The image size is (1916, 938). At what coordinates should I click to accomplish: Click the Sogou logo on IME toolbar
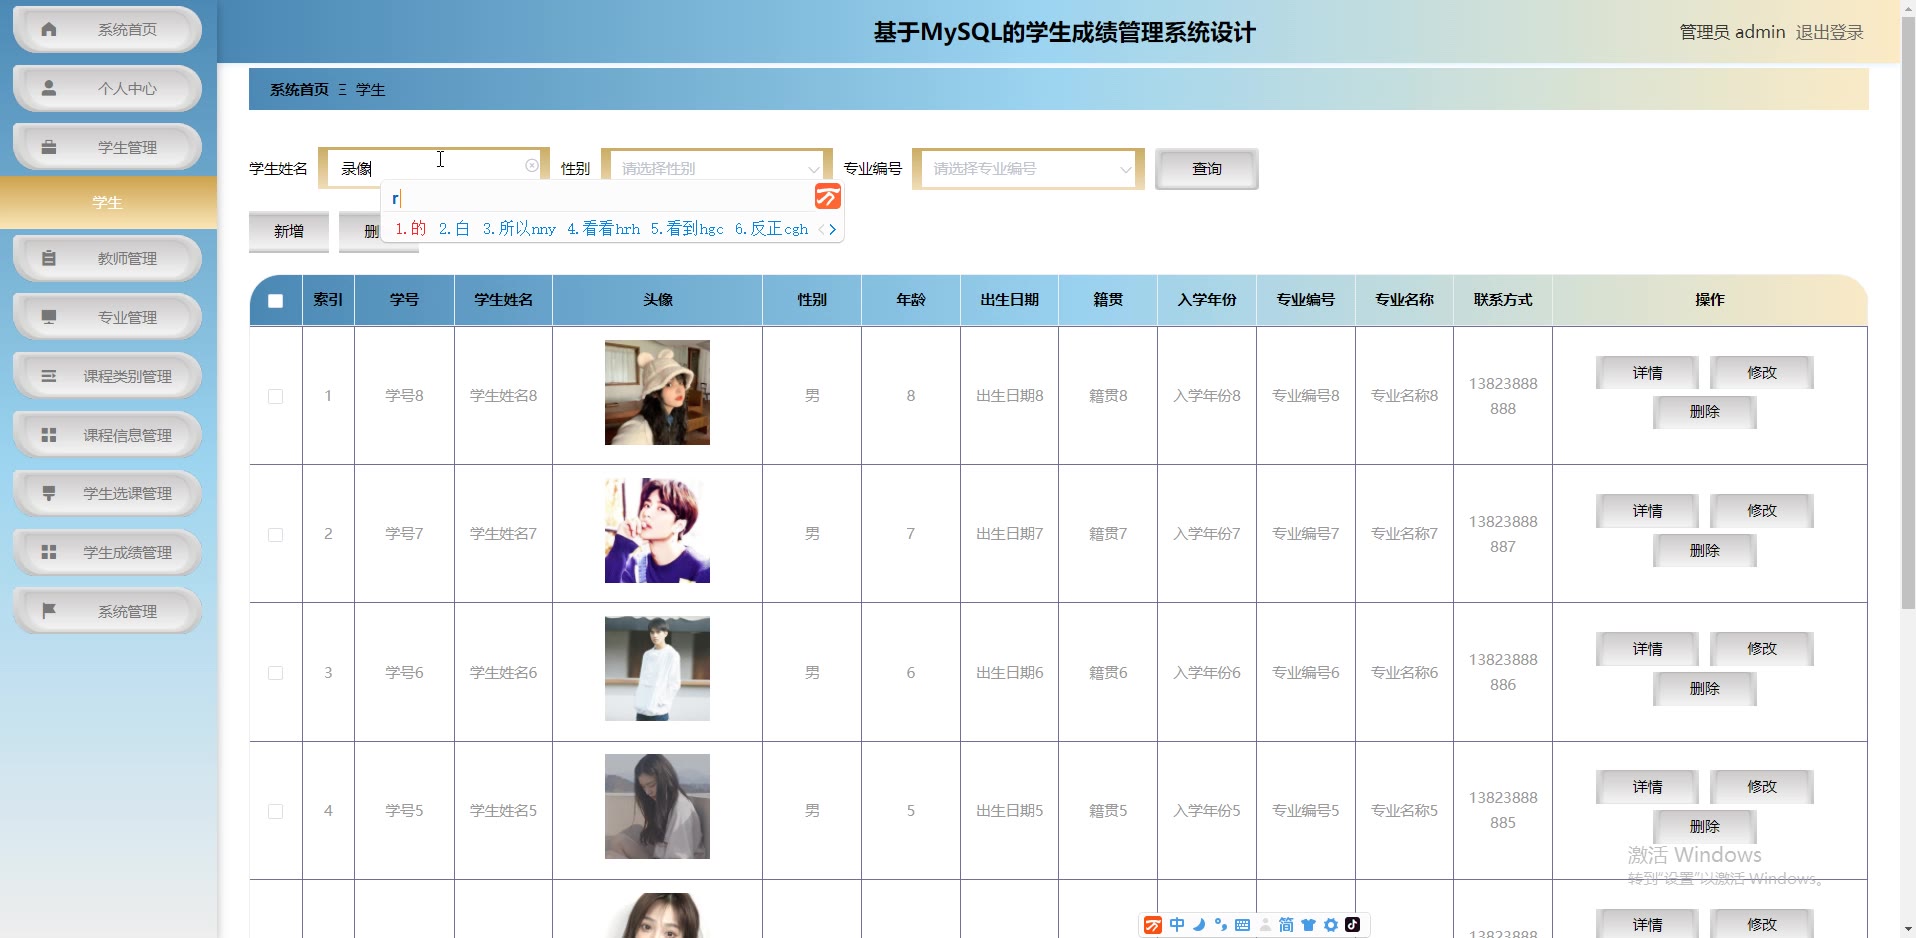point(1153,925)
